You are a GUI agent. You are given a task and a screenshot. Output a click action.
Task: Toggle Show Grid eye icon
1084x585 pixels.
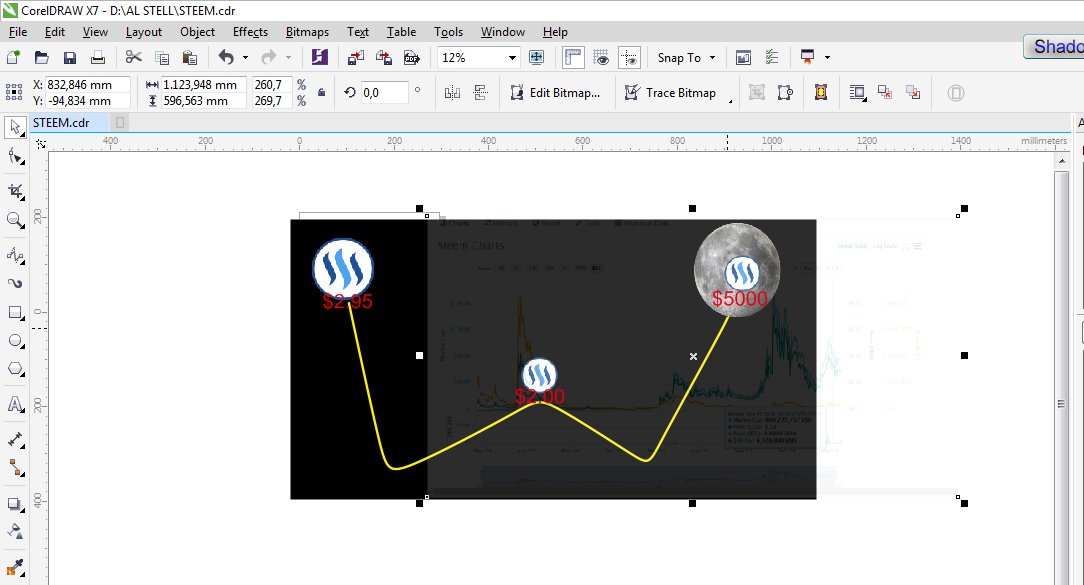601,57
